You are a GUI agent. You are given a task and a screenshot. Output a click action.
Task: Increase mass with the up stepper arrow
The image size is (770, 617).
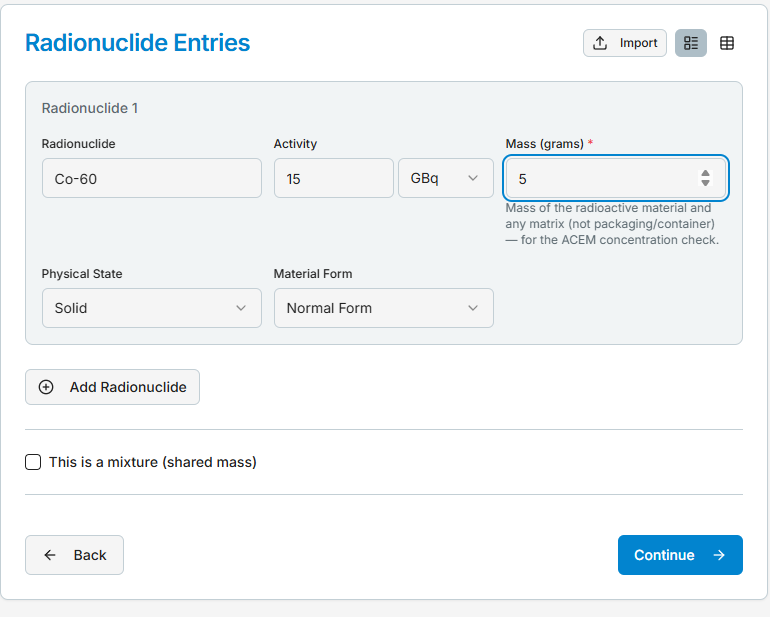tap(705, 173)
